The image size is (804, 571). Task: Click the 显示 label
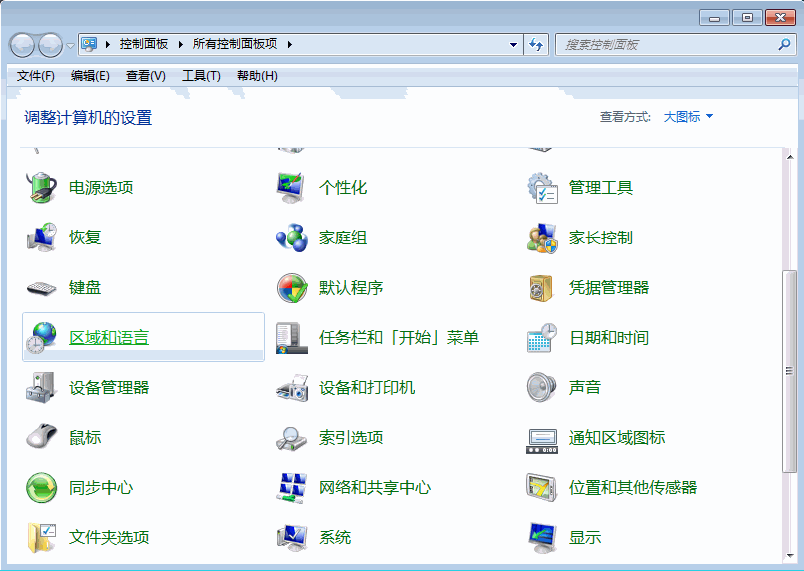click(x=585, y=537)
